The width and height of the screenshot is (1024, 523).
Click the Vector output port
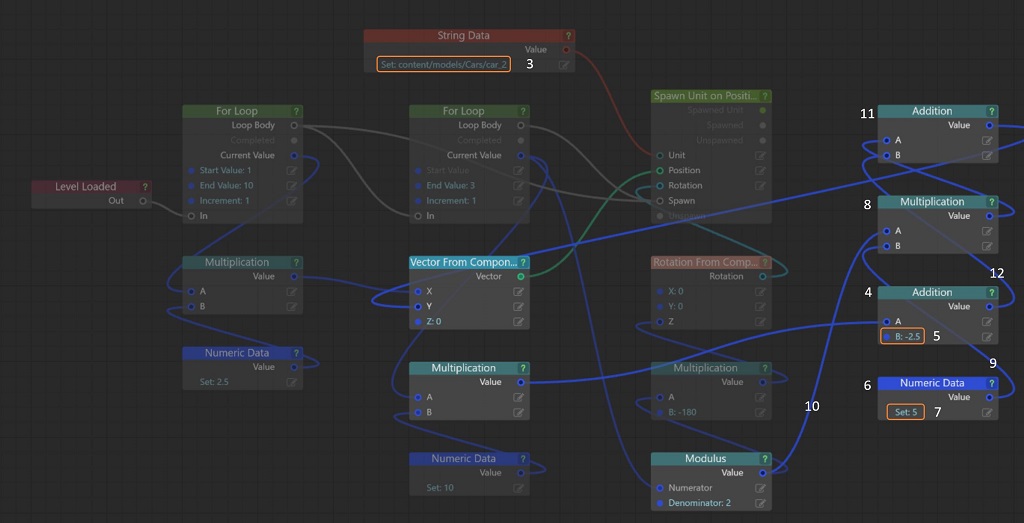[520, 276]
